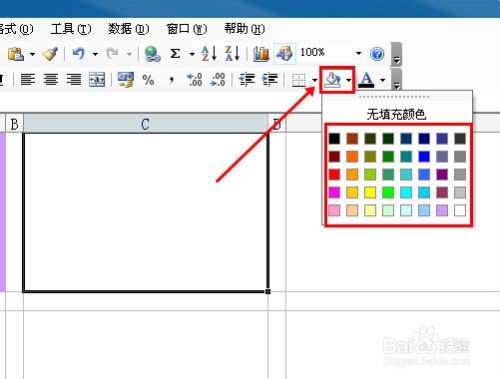Open the Fill Color dropdown arrow
The width and height of the screenshot is (500, 379).
348,80
